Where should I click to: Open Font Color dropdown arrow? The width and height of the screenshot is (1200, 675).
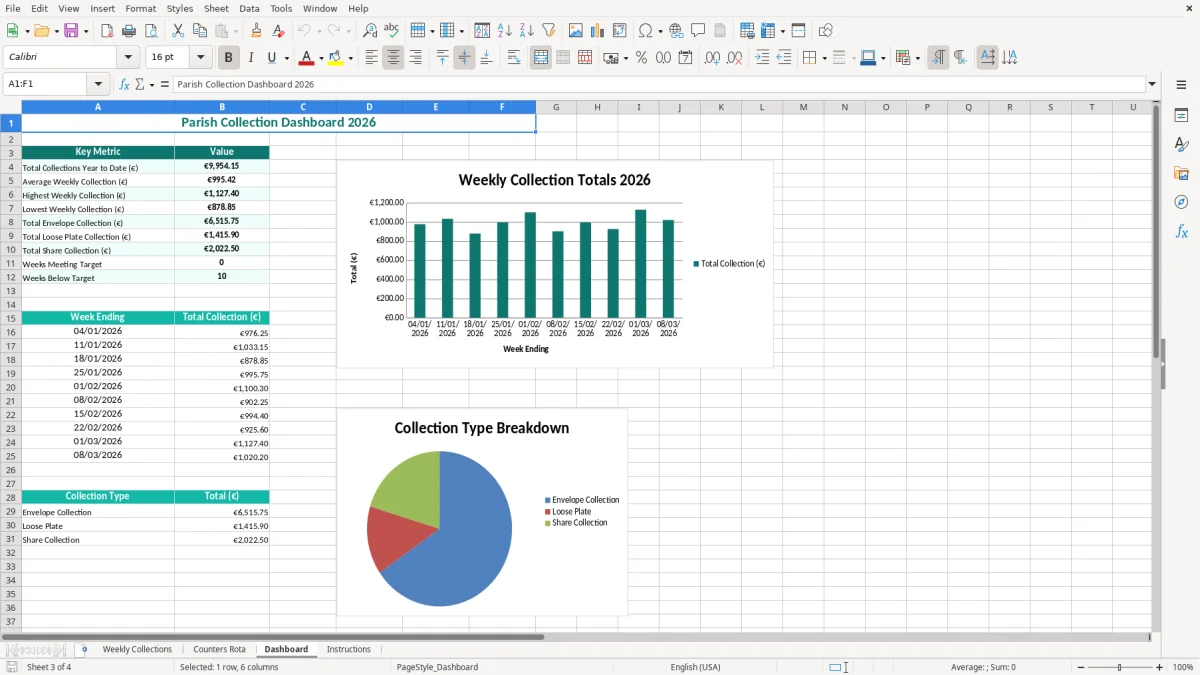[x=320, y=58]
